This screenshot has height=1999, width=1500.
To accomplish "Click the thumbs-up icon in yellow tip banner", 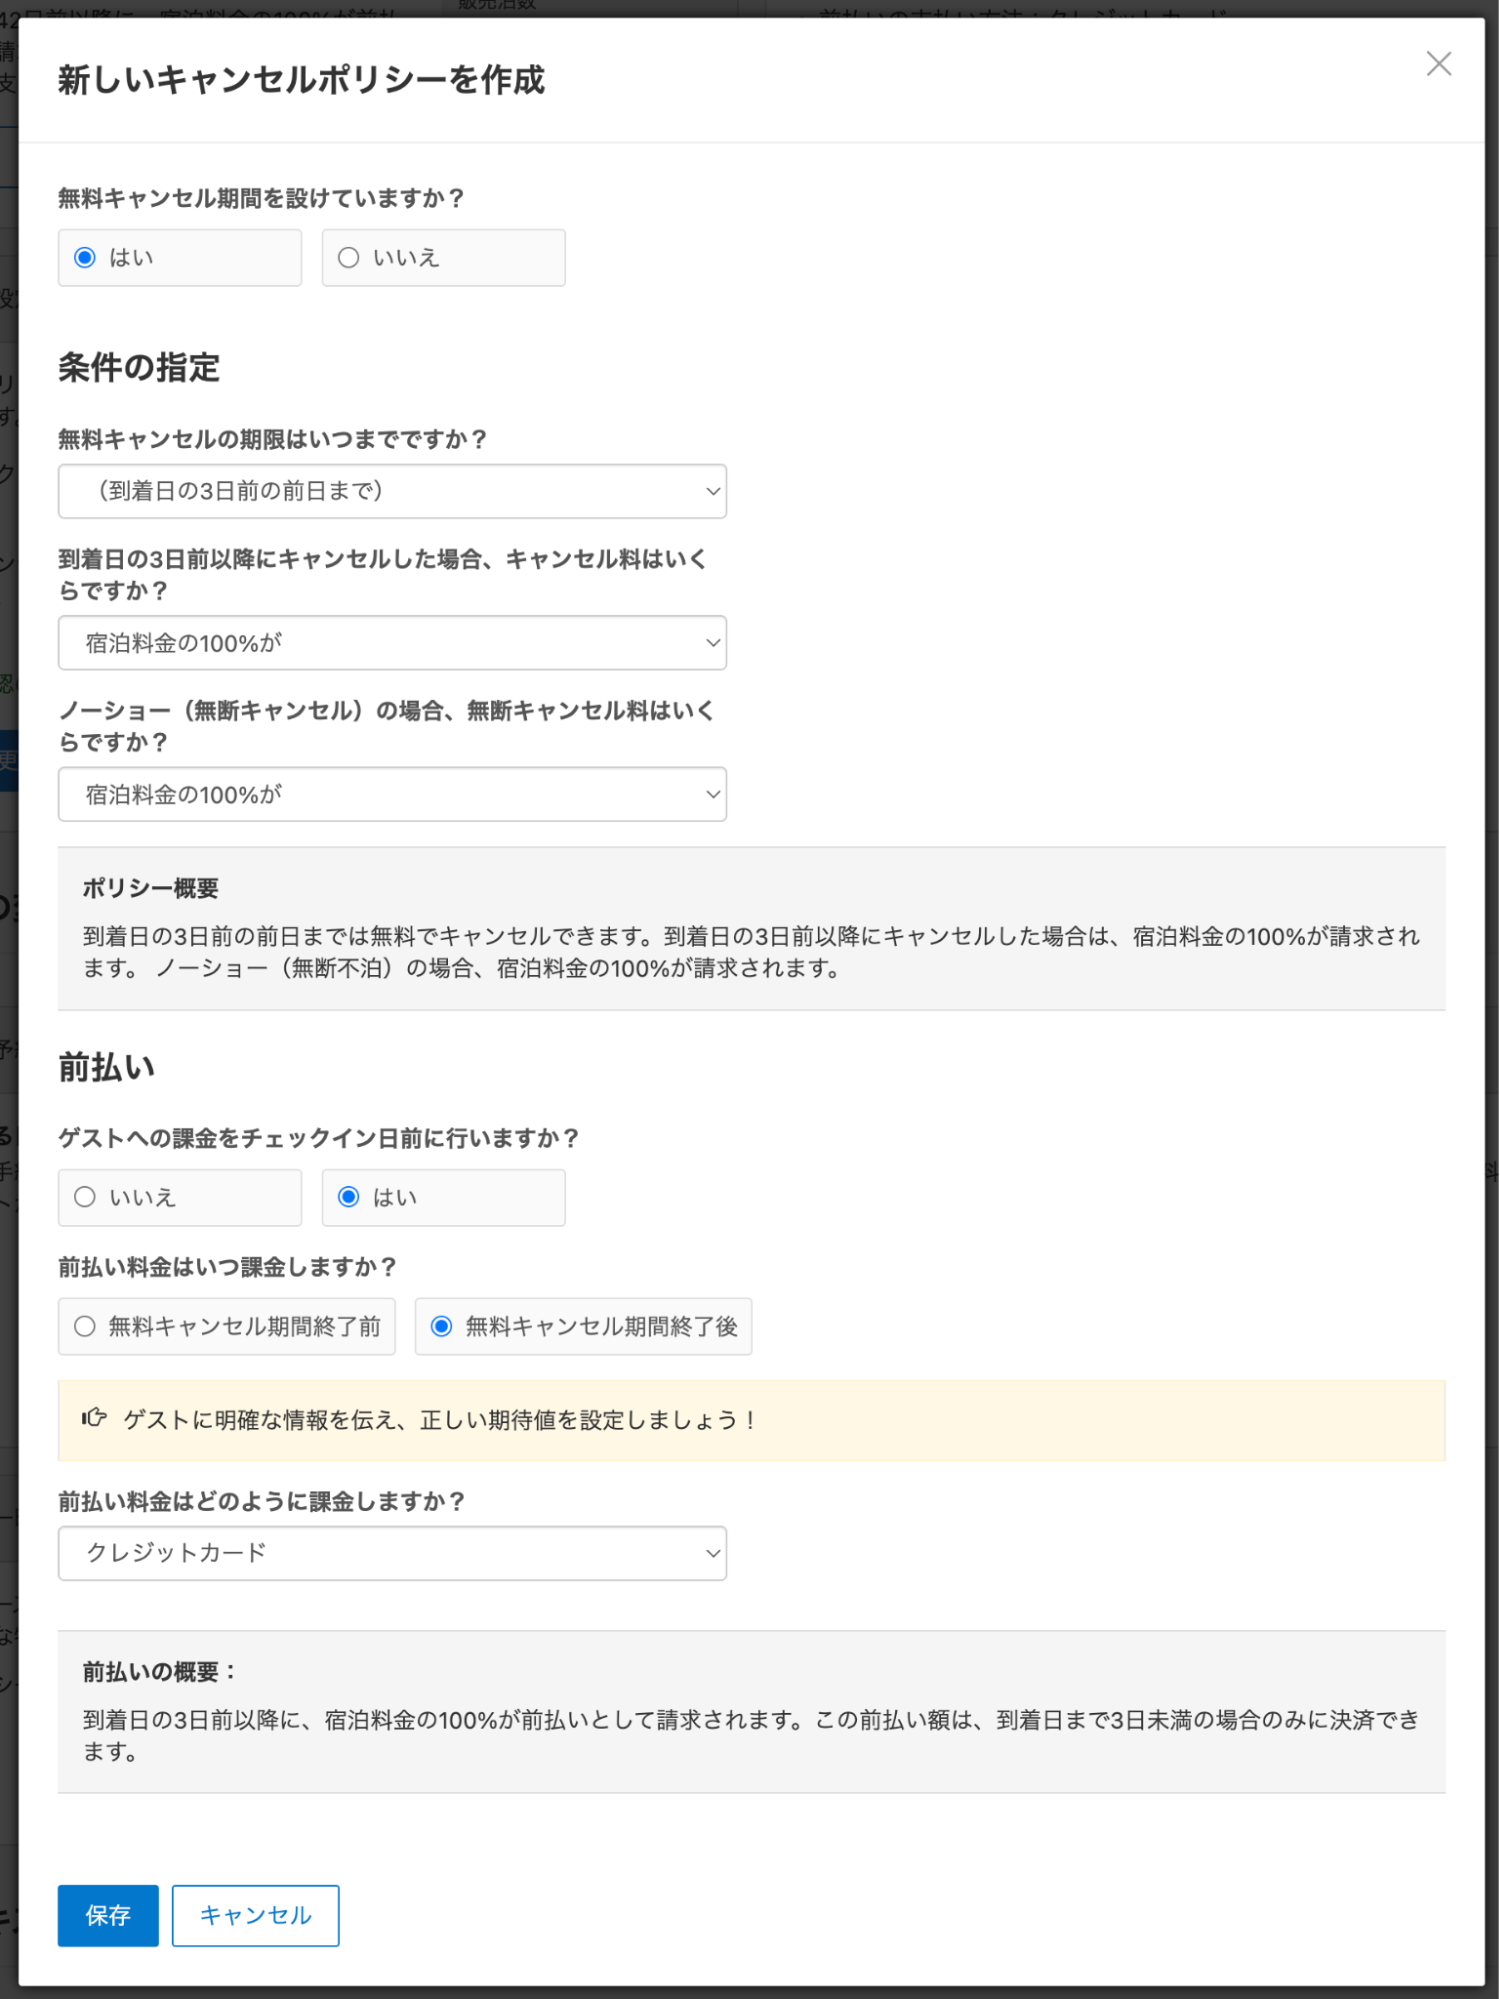I will coord(94,1418).
